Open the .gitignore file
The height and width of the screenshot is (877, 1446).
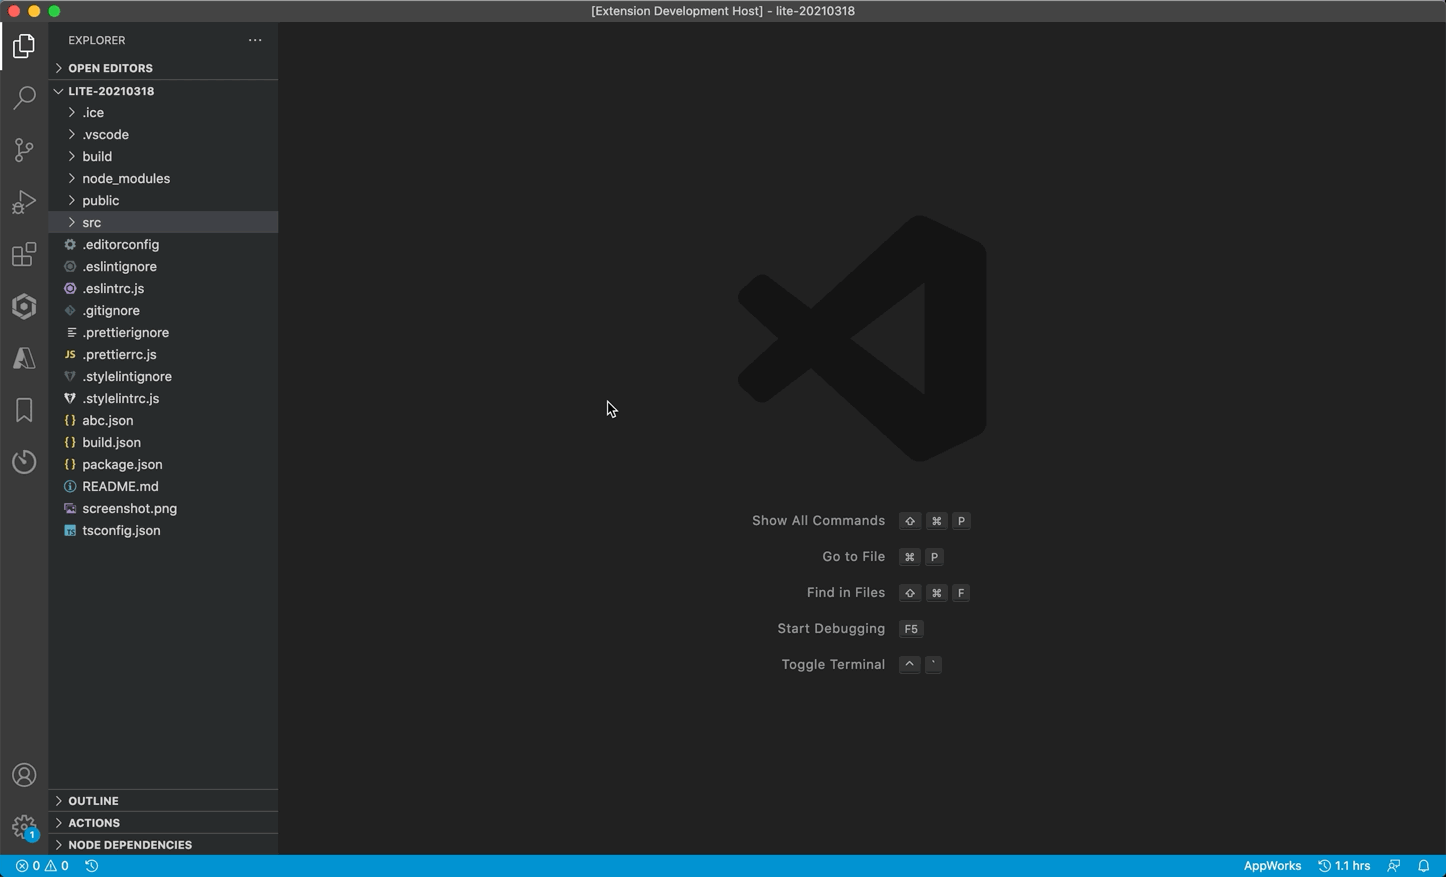click(163, 311)
